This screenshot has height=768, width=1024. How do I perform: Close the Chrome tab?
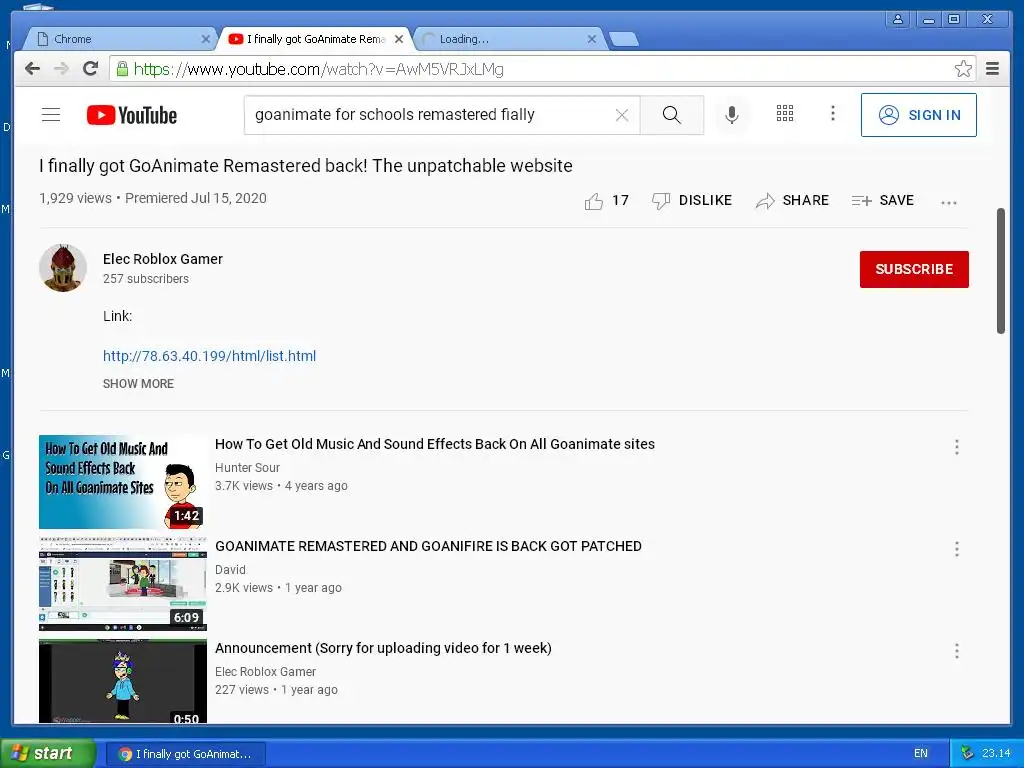click(206, 39)
